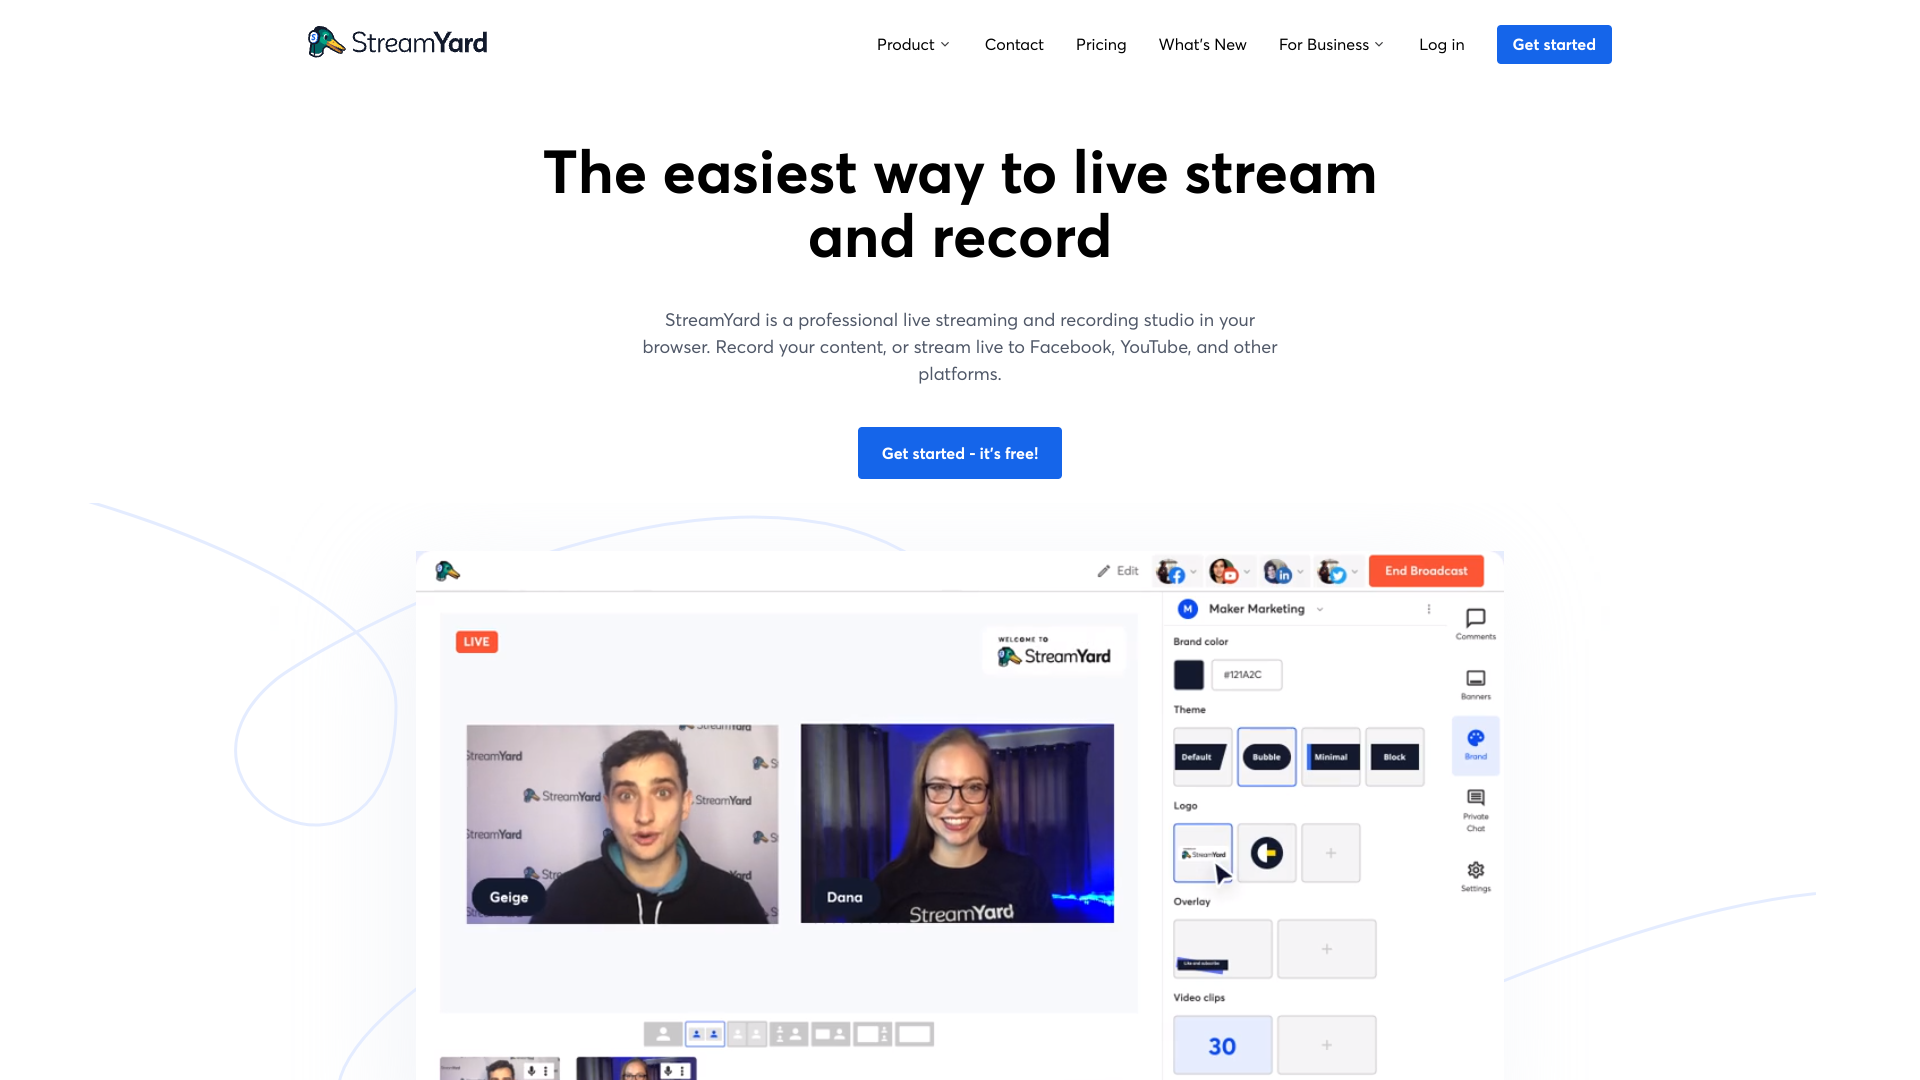Select the Bubble theme option

point(1265,756)
